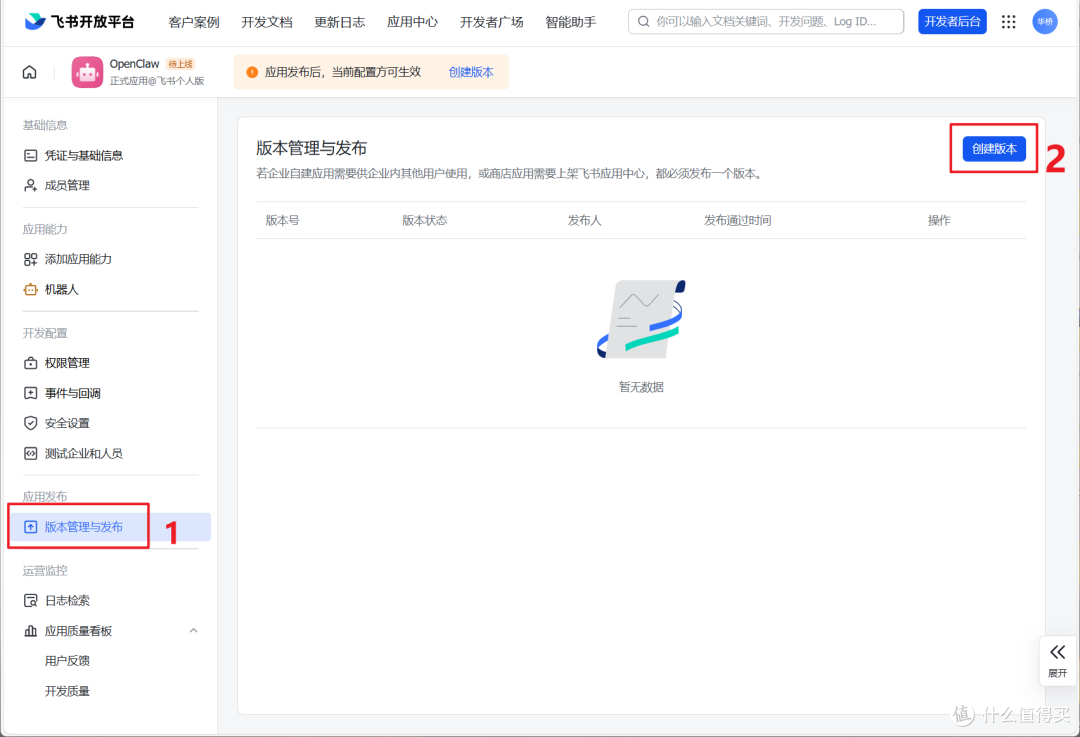Select 事件与回调 in sidebar
Viewport: 1080px width, 737px height.
coord(72,393)
